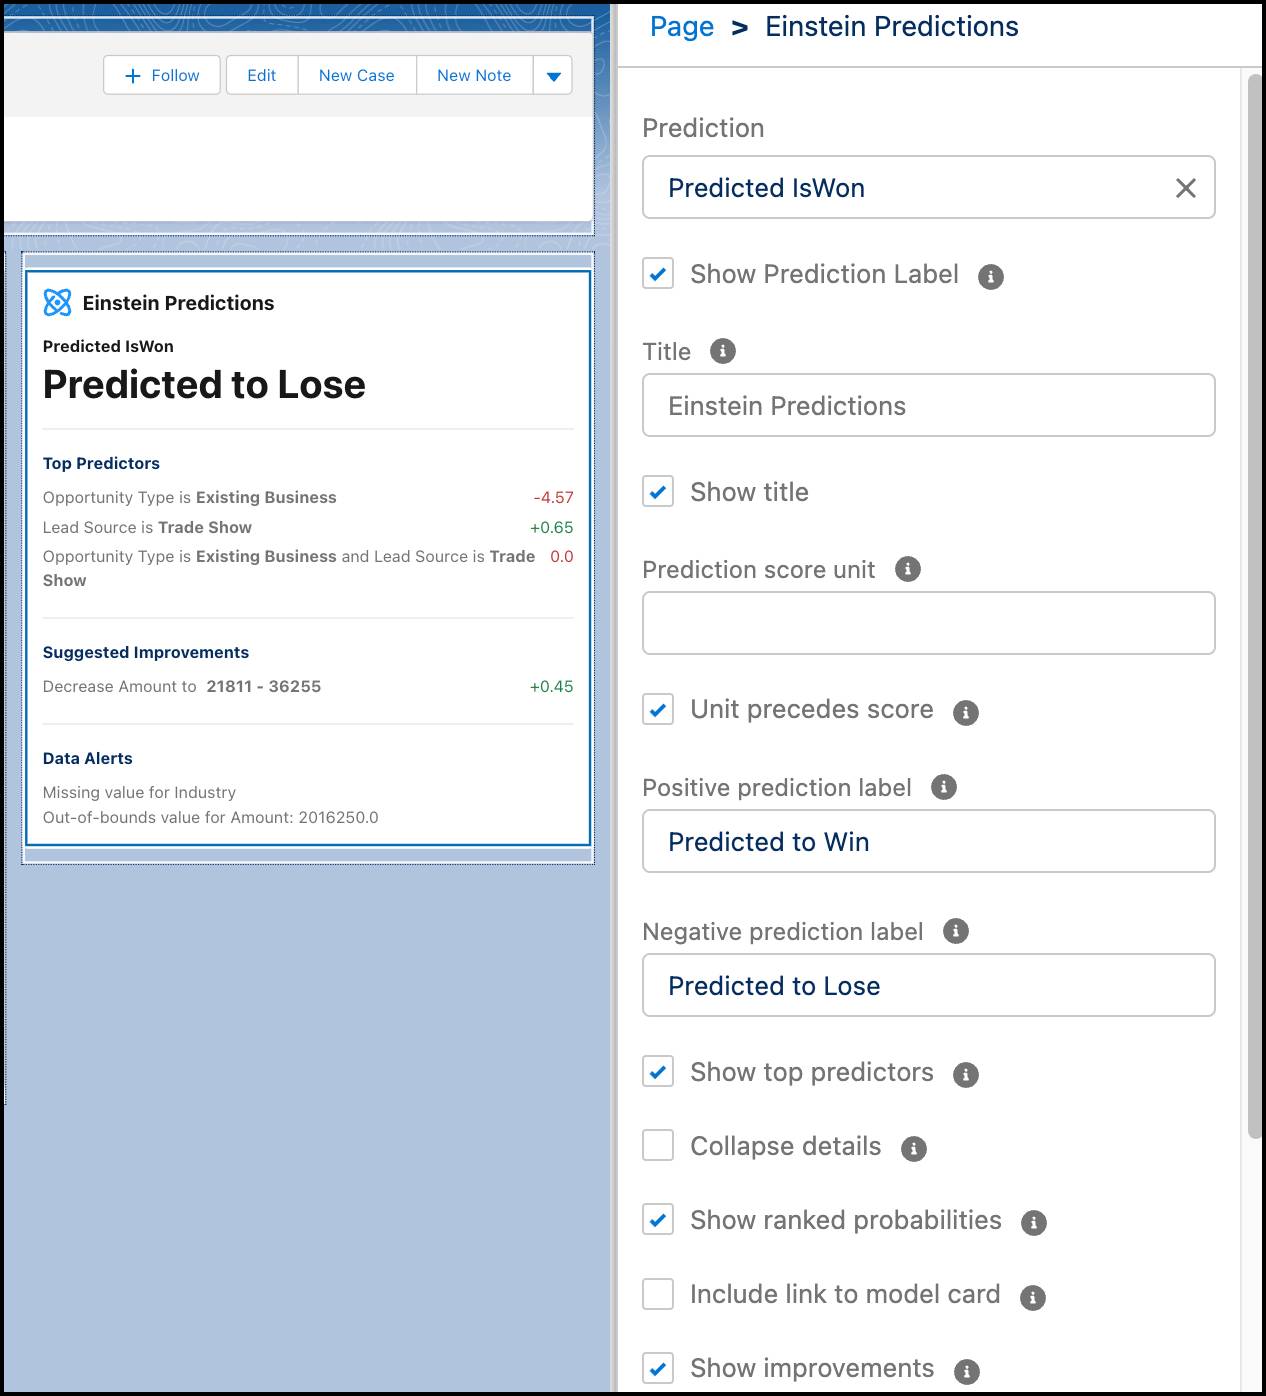This screenshot has width=1266, height=1396.
Task: Click info icon for Include link to model card
Action: pos(1034,1296)
